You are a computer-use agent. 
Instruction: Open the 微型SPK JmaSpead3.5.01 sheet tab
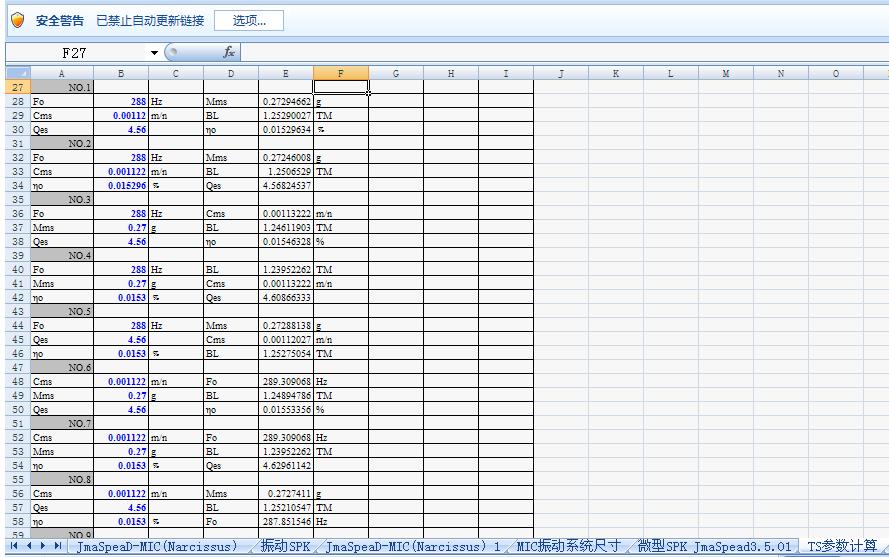coord(714,546)
